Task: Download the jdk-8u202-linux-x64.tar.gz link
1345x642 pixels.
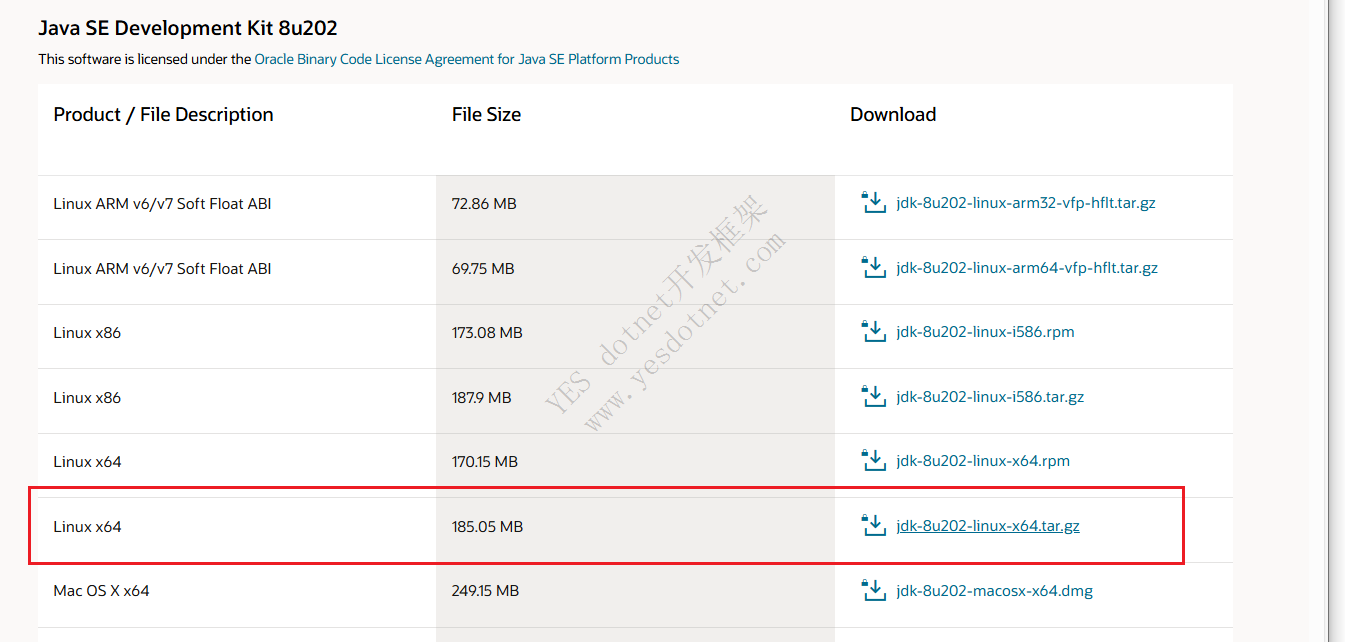Action: click(x=988, y=526)
